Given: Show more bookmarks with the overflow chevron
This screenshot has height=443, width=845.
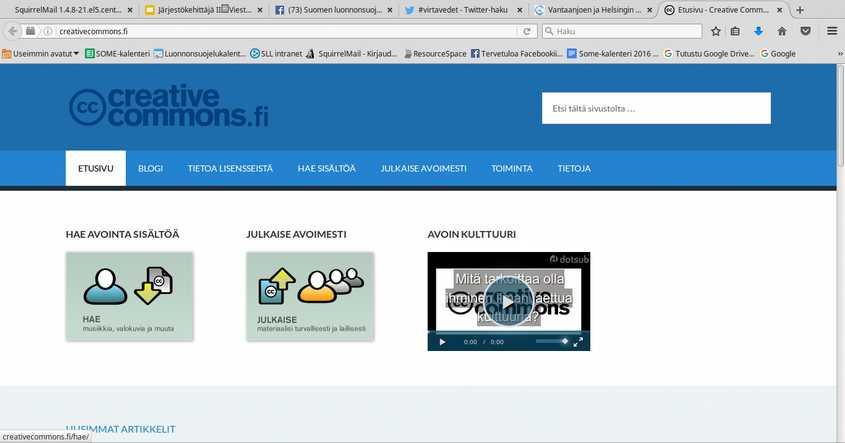Looking at the screenshot, I should click(x=840, y=53).
